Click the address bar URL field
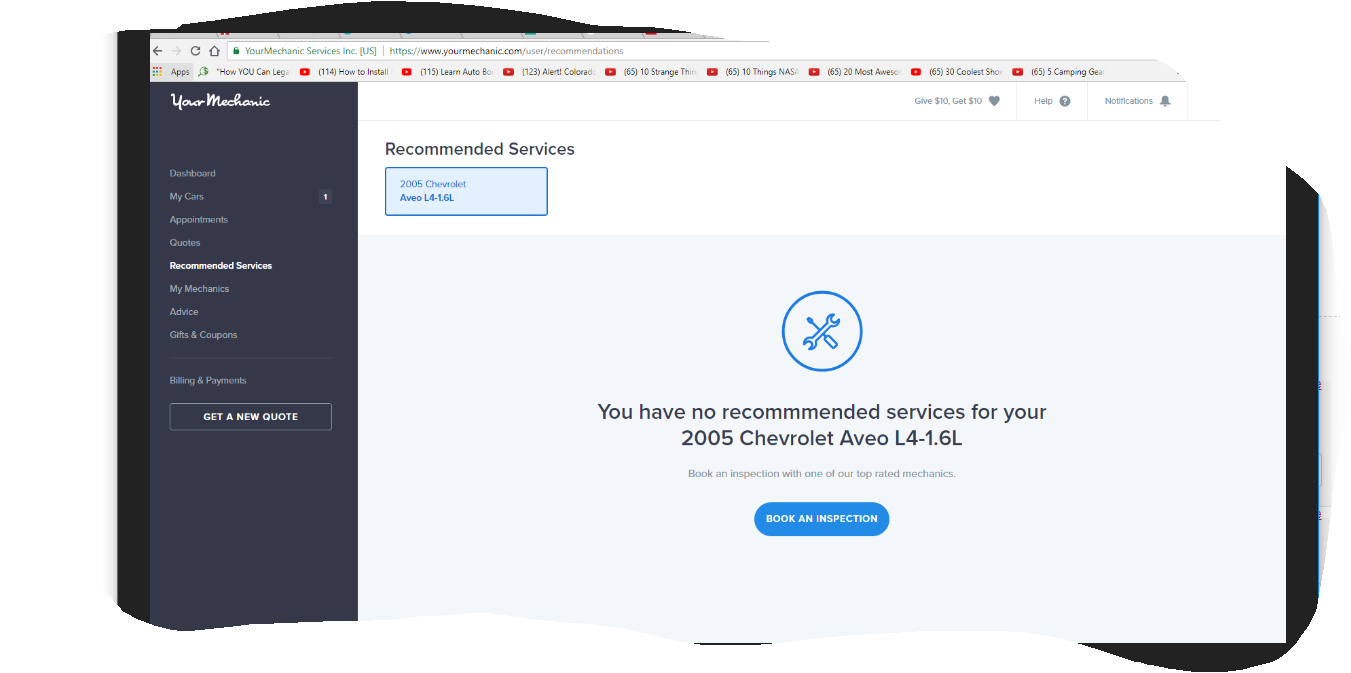Viewport: 1351px width, 673px height. pos(505,51)
